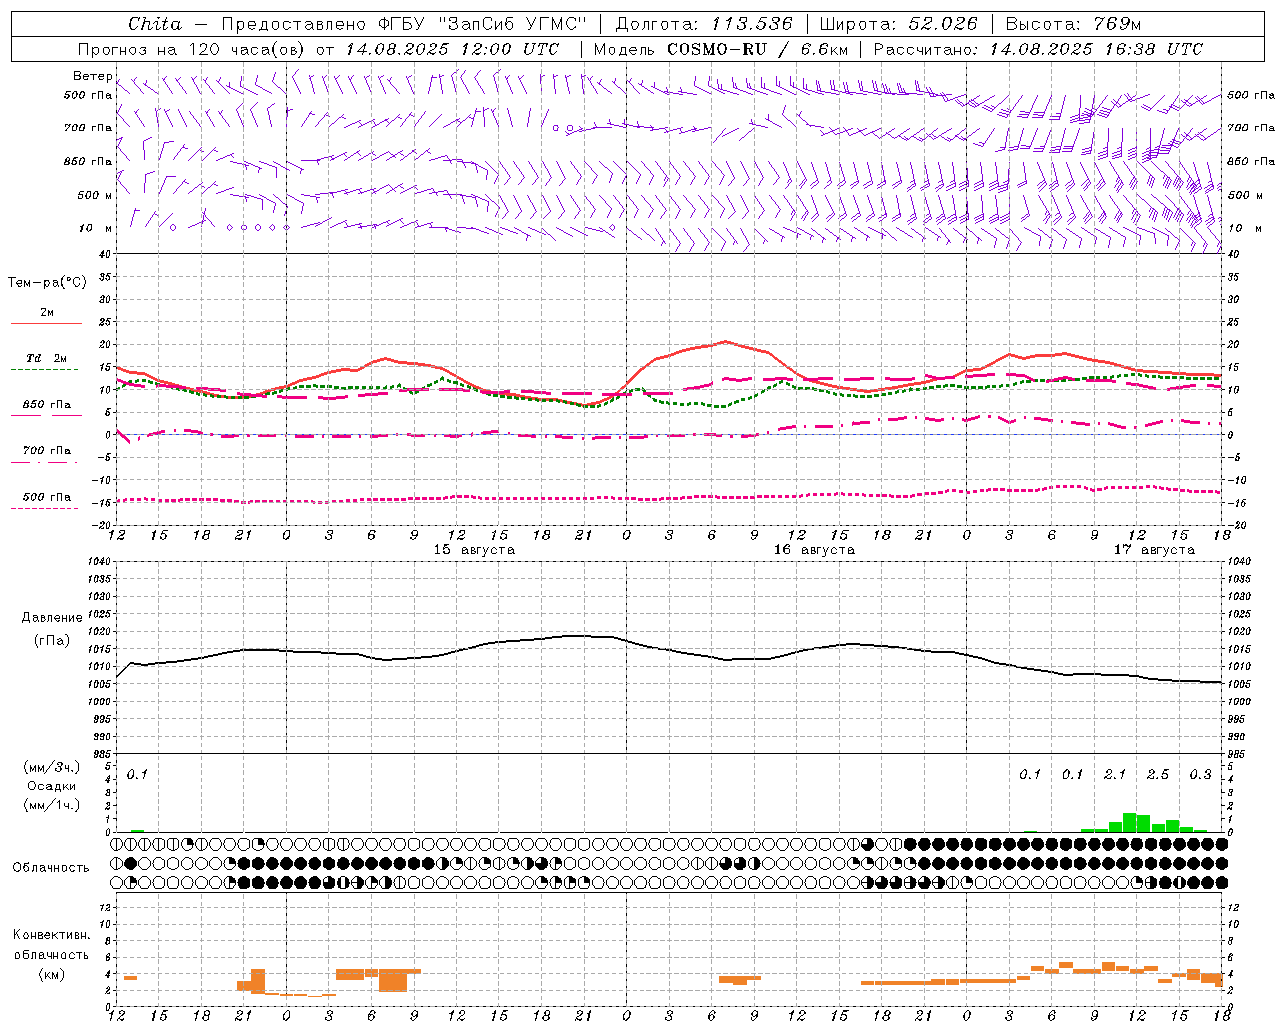
Task: Click the station name 'Chita' in header
Action: click(155, 24)
